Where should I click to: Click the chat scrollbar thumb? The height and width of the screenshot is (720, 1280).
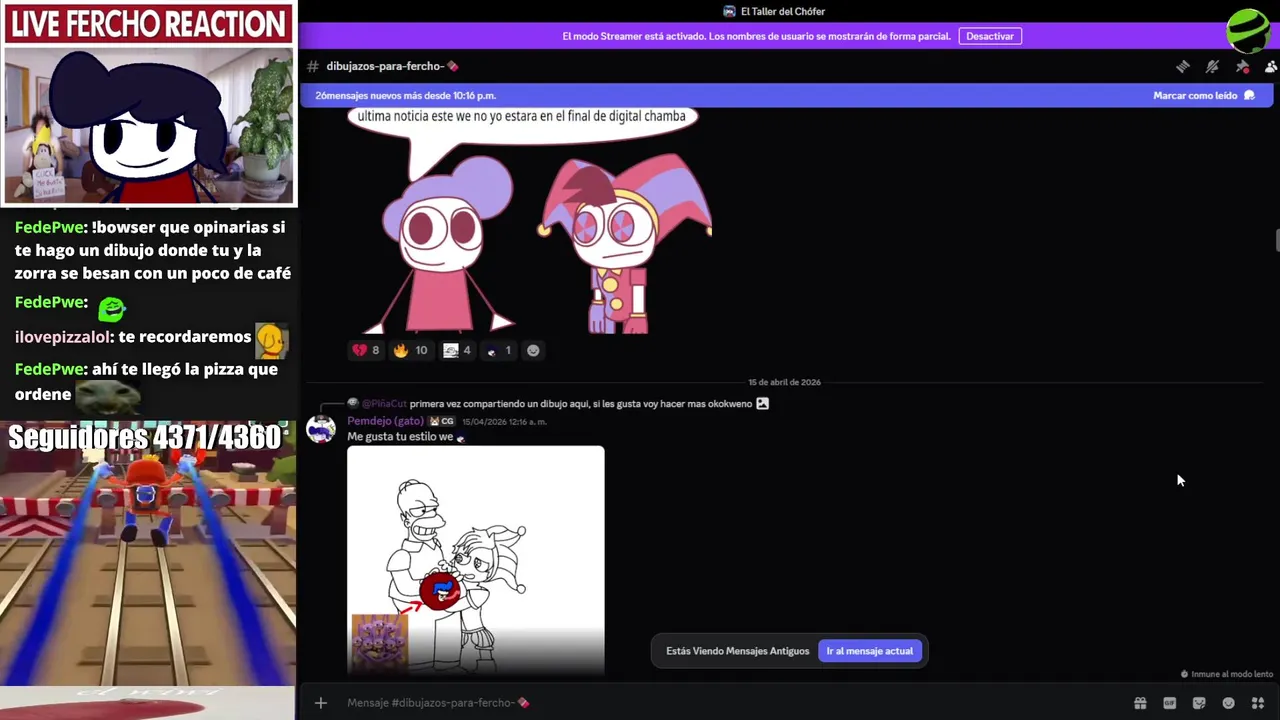[1276, 241]
